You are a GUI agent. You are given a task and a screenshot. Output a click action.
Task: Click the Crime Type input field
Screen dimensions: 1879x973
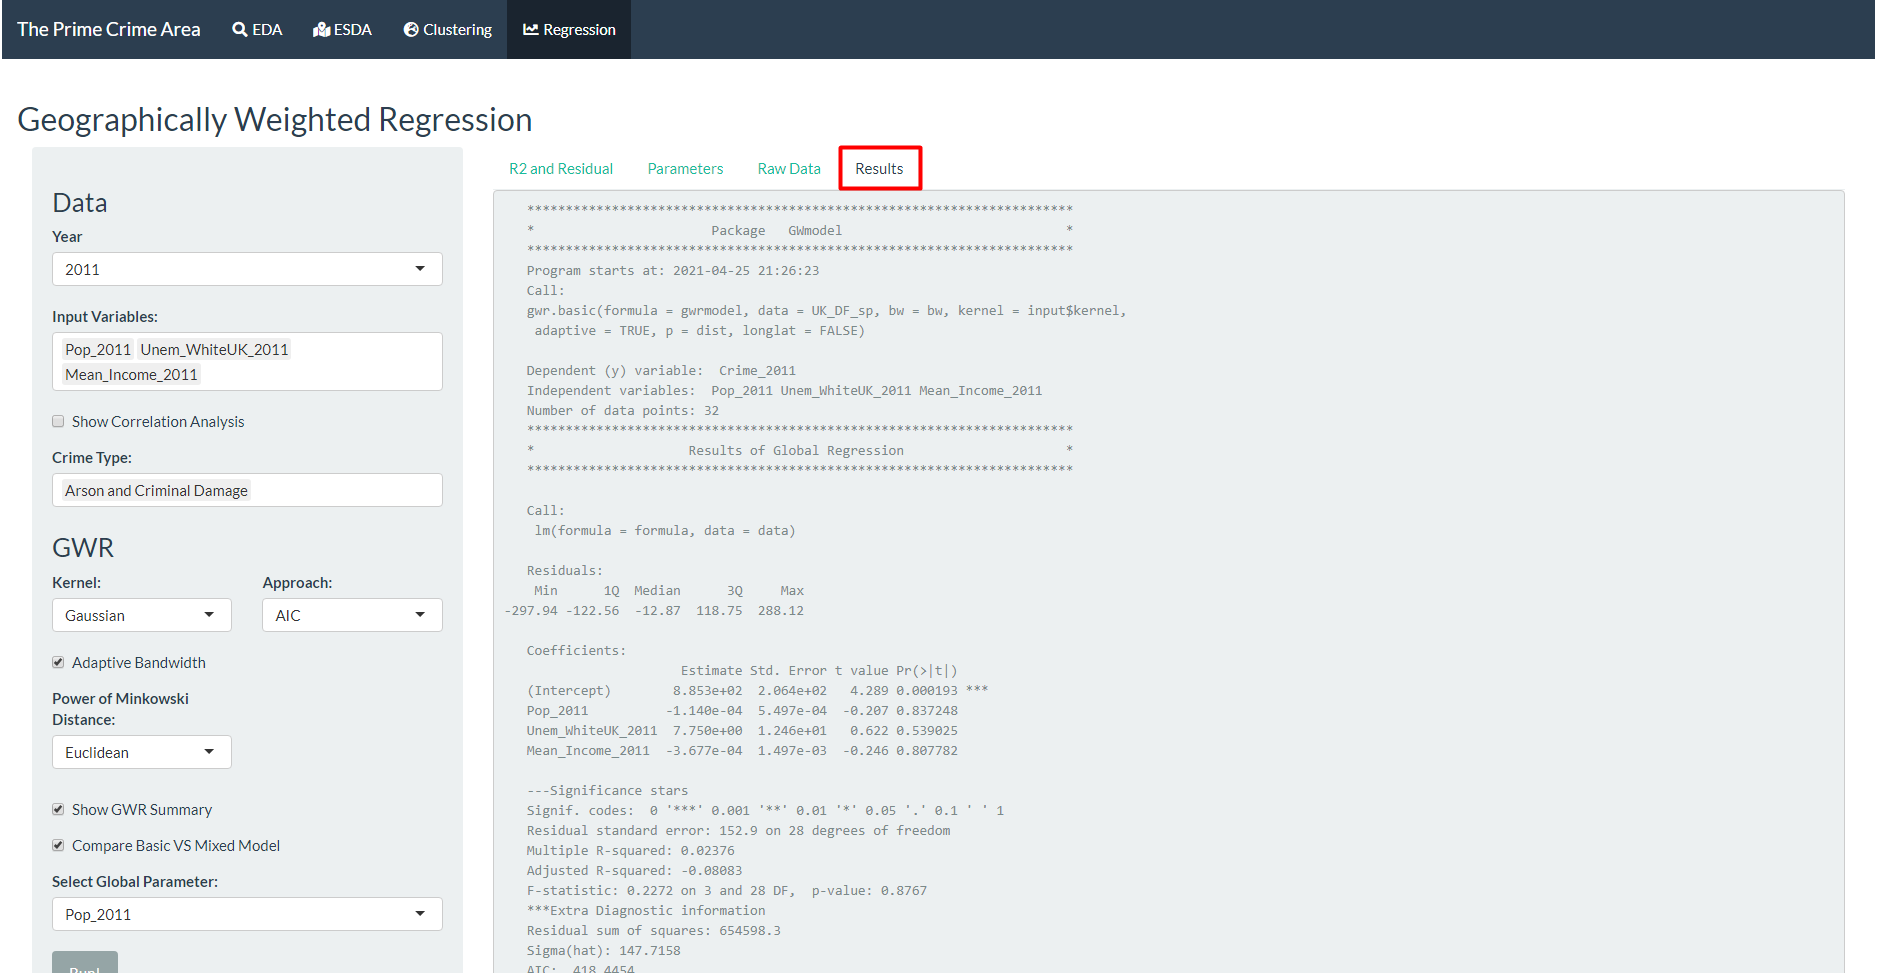[340, 491]
